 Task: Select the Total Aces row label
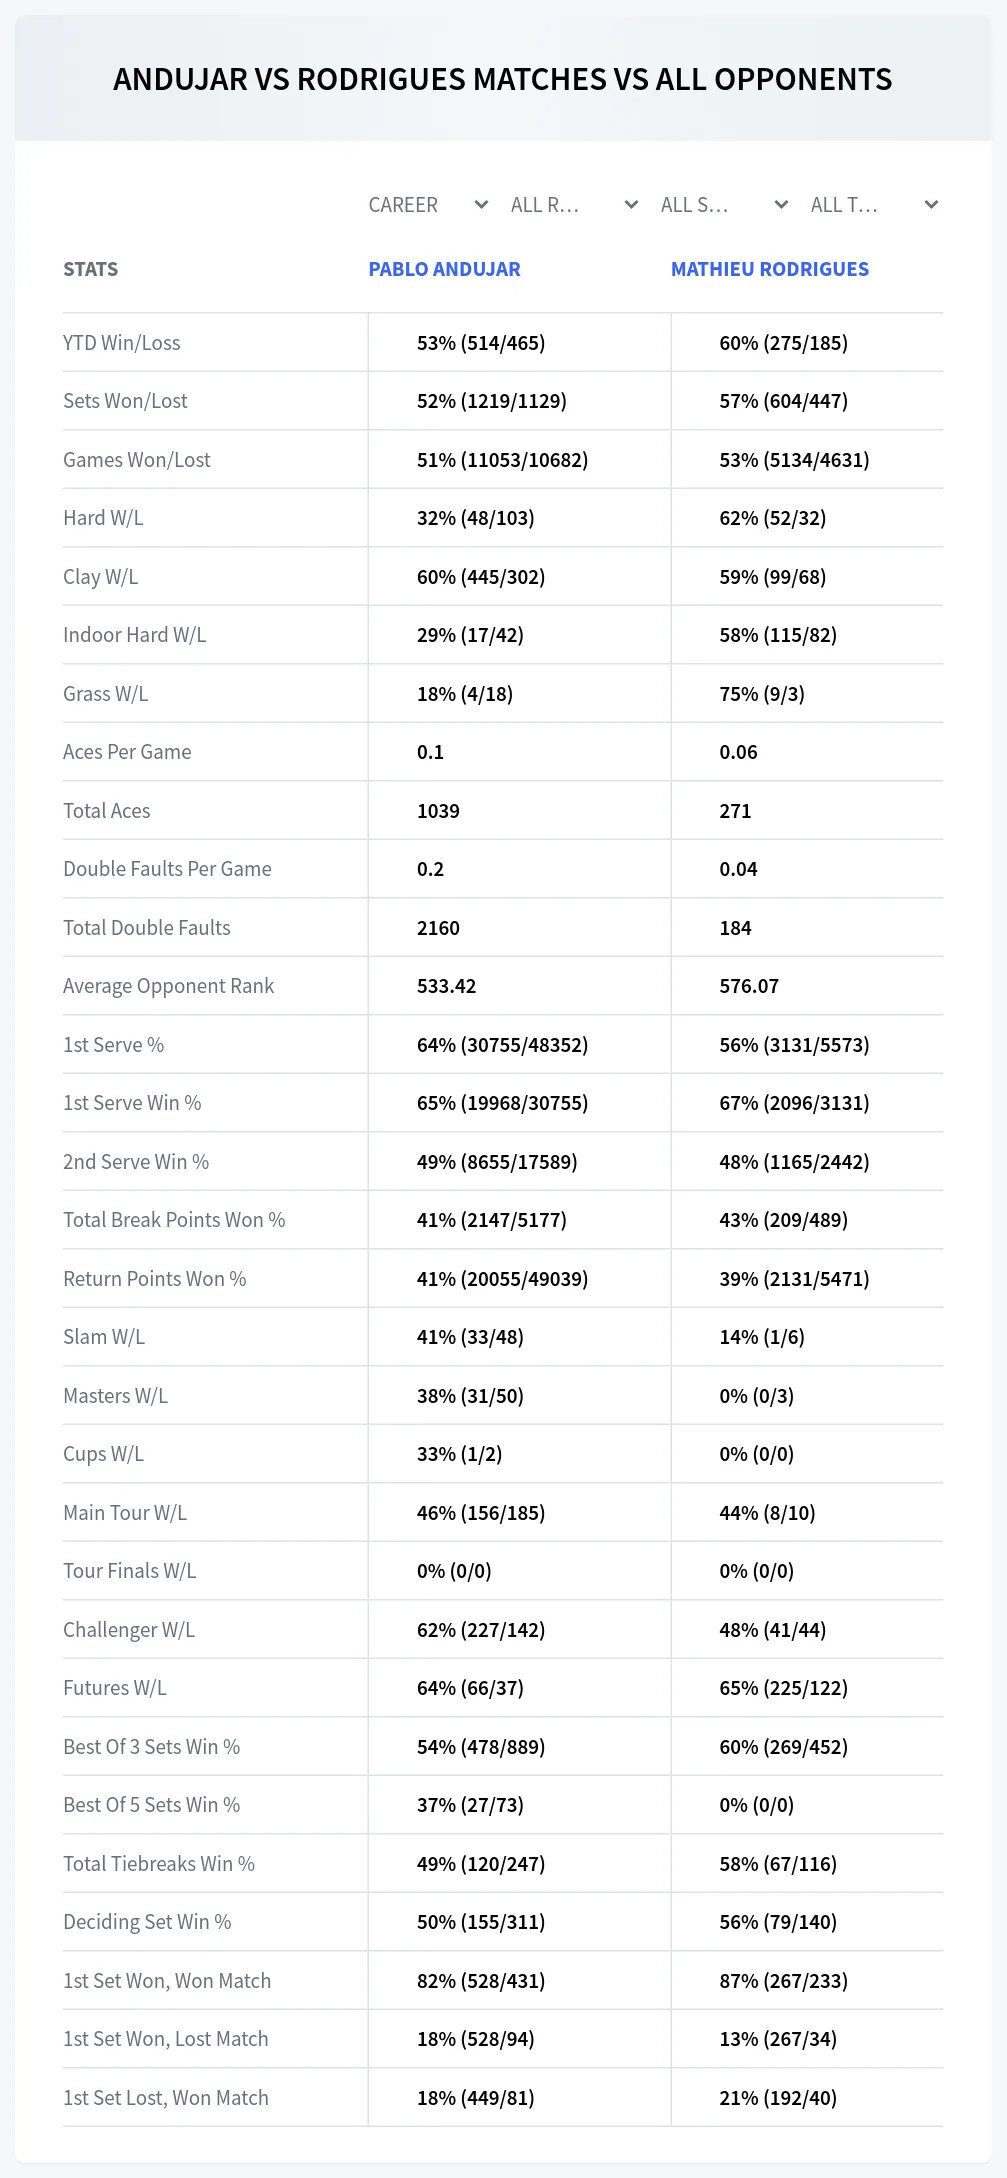point(107,811)
